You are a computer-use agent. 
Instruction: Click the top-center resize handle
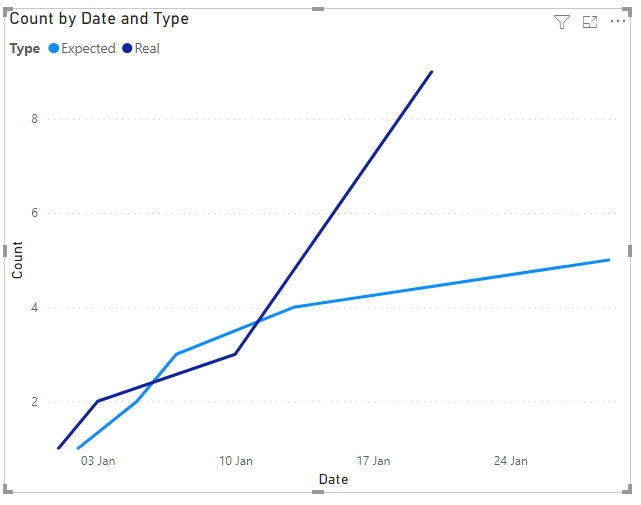click(x=318, y=9)
